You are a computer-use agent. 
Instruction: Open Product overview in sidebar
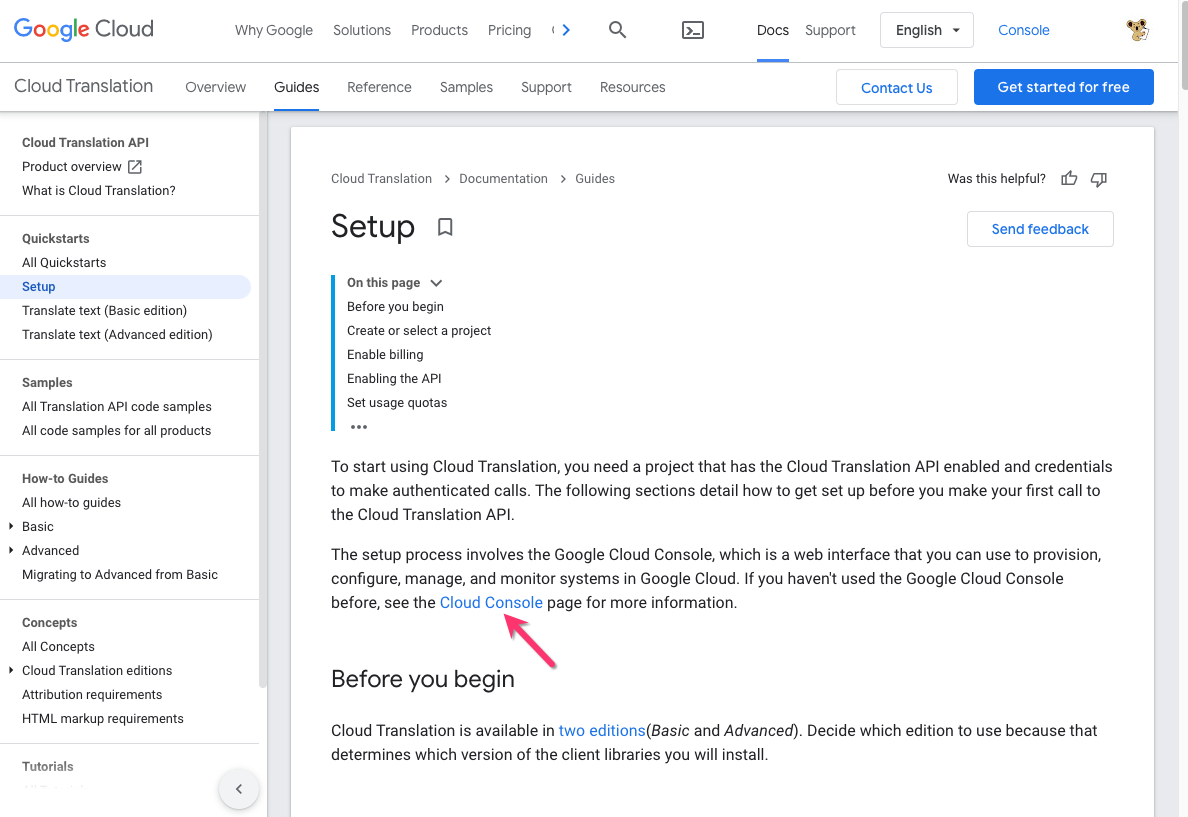click(x=71, y=167)
